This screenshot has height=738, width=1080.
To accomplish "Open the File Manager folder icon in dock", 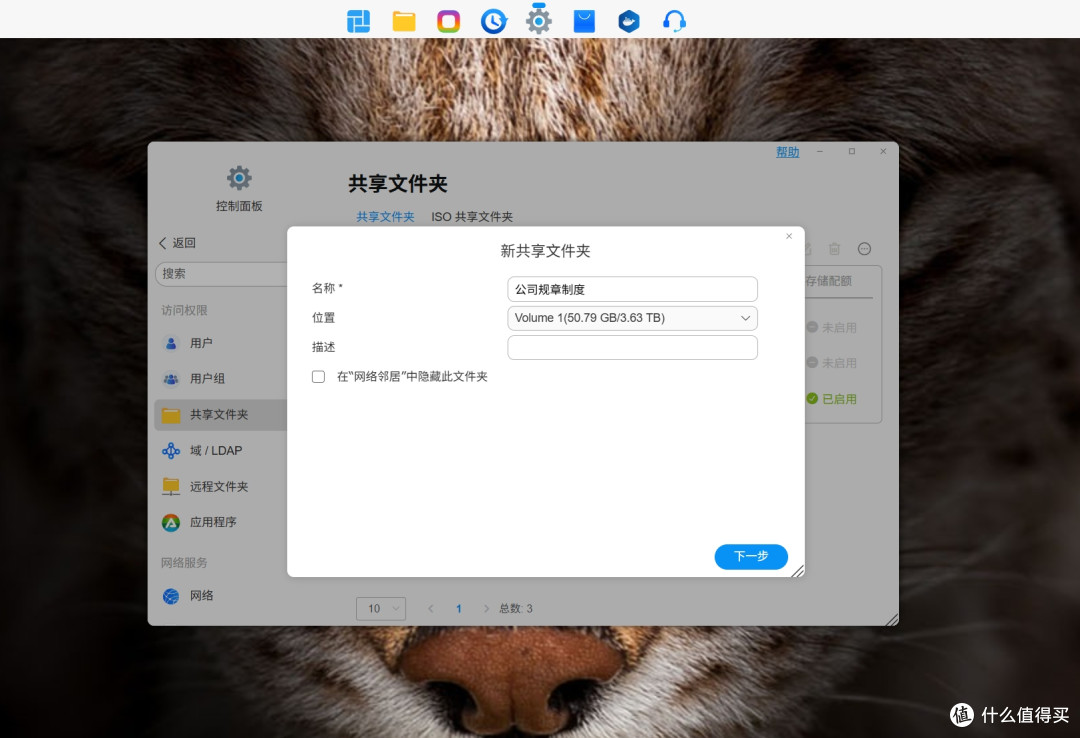I will pos(404,21).
